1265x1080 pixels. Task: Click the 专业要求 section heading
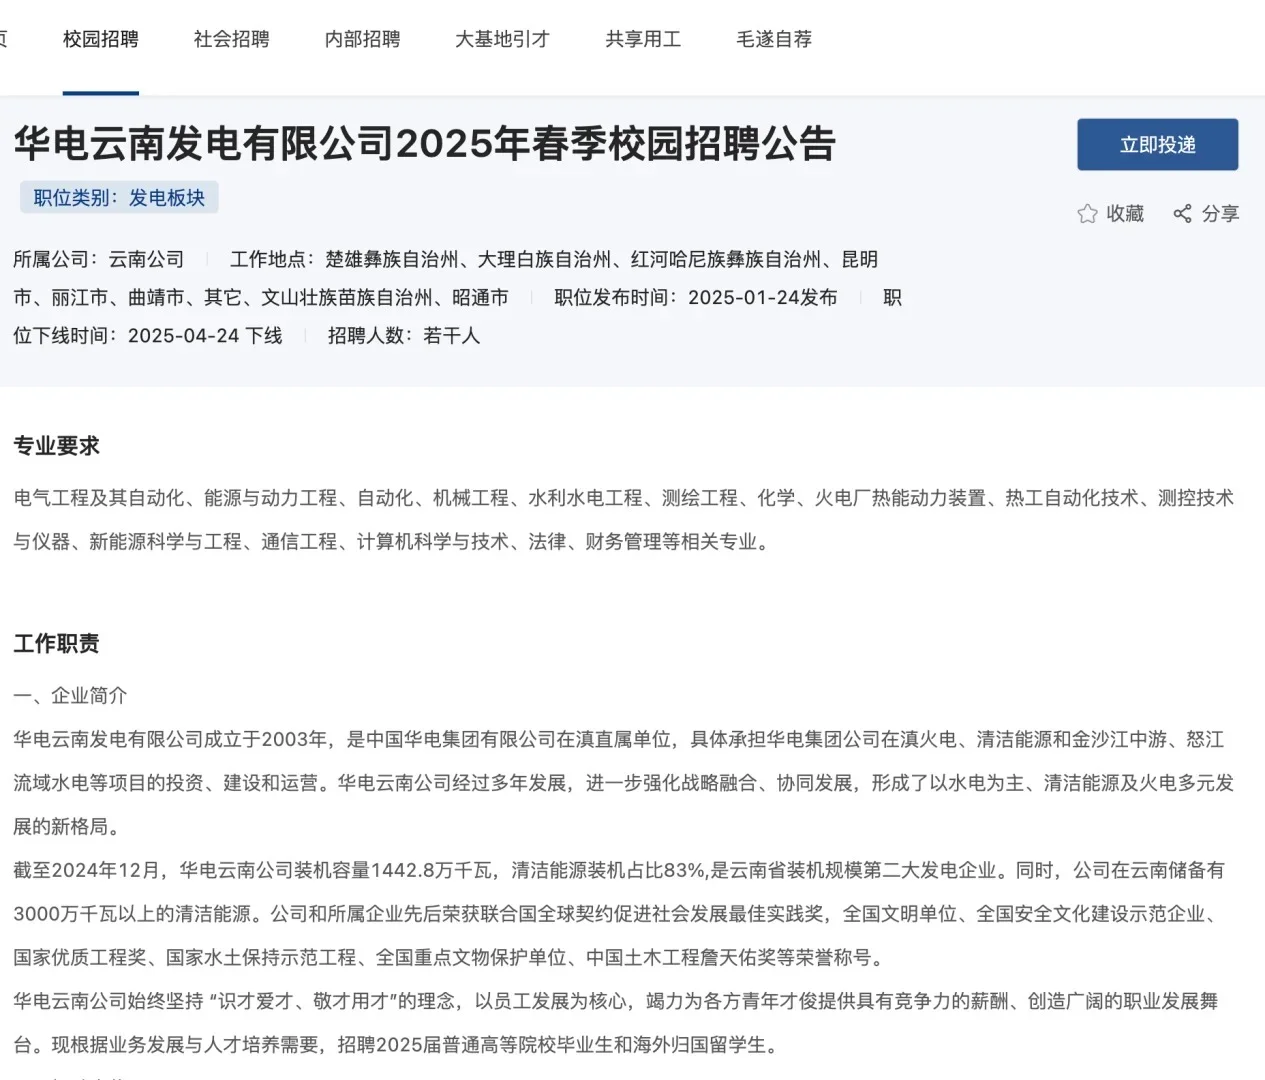coord(56,446)
